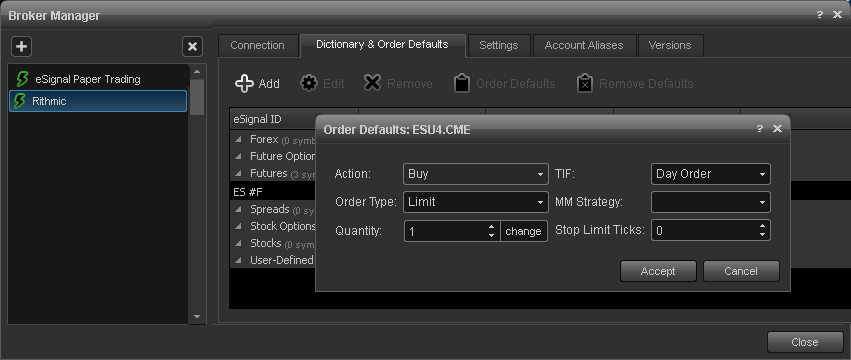Open the Action dropdown set to Buy
851x360 pixels.
click(x=475, y=174)
